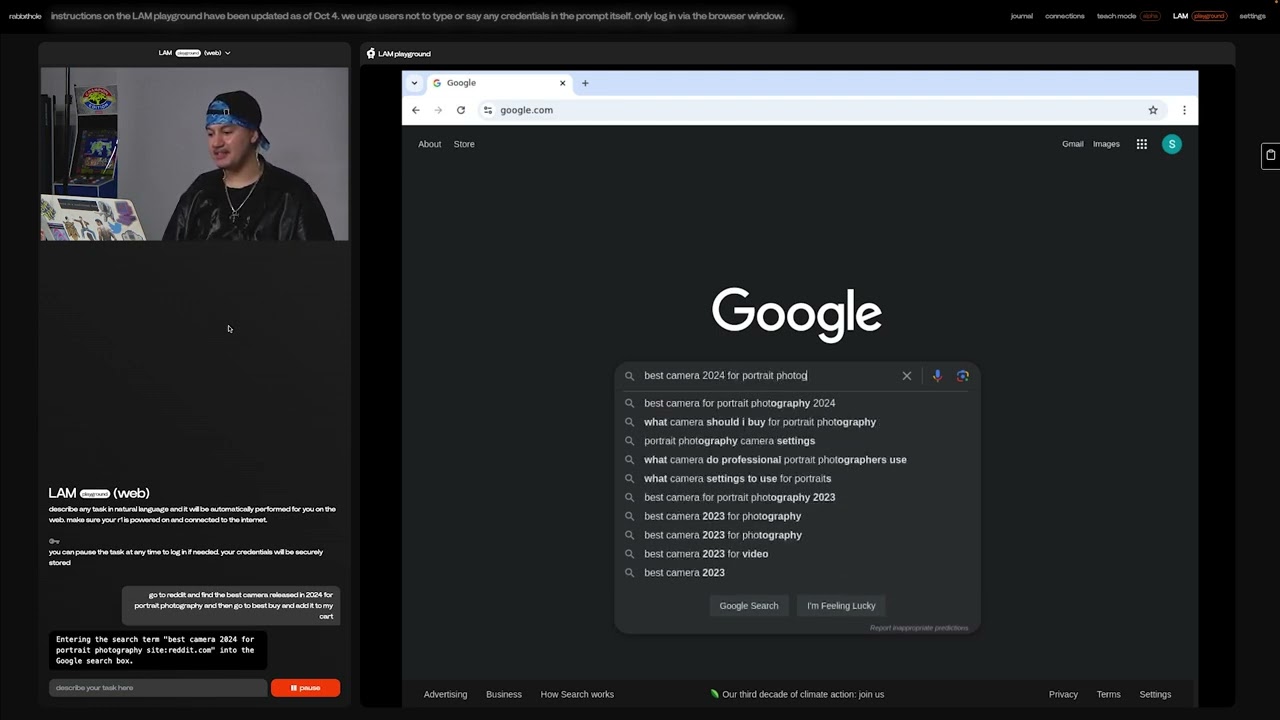
Task: Open the About link
Action: click(x=429, y=144)
